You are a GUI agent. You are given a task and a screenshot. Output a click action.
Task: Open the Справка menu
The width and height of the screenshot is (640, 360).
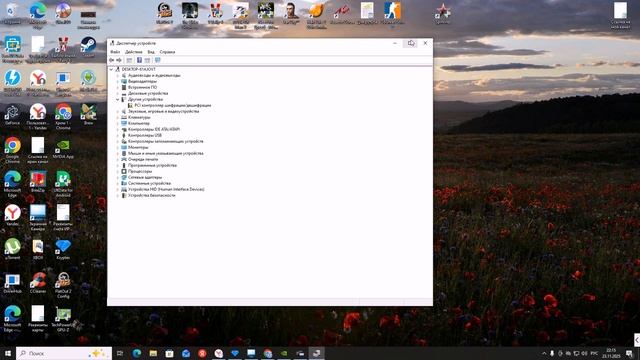coord(167,52)
